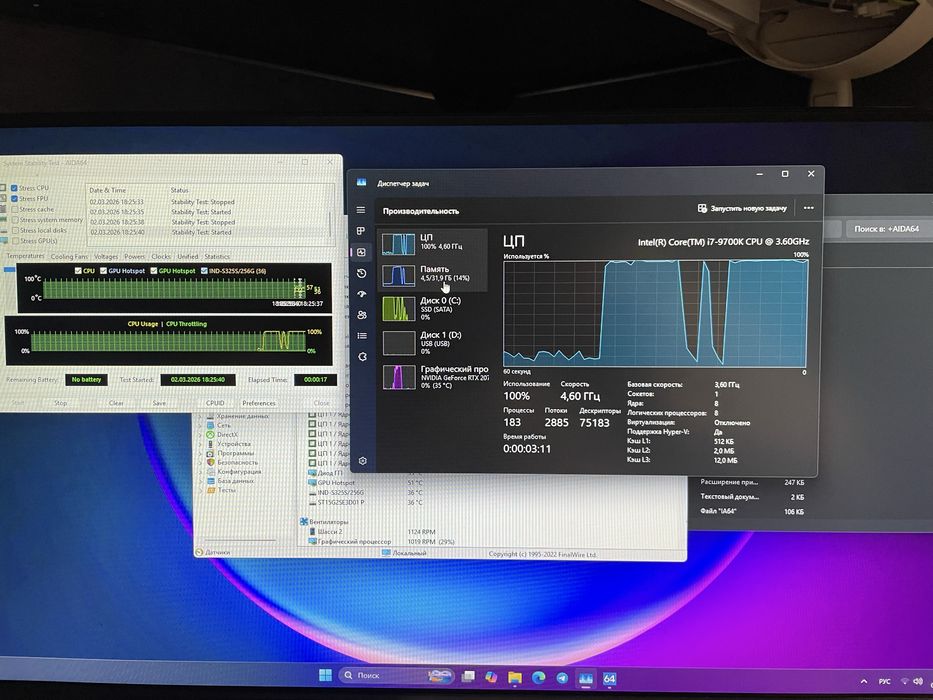This screenshot has height=700, width=933.
Task: Expand Устройства tree node
Action: (x=201, y=444)
